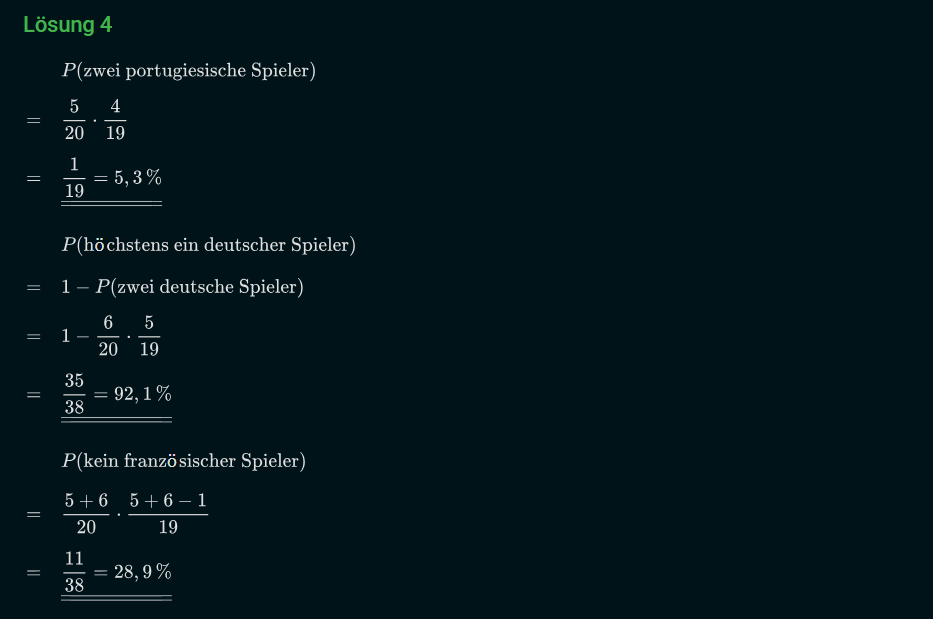Click the result "5,3 %"
This screenshot has height=619, width=933.
coord(137,178)
